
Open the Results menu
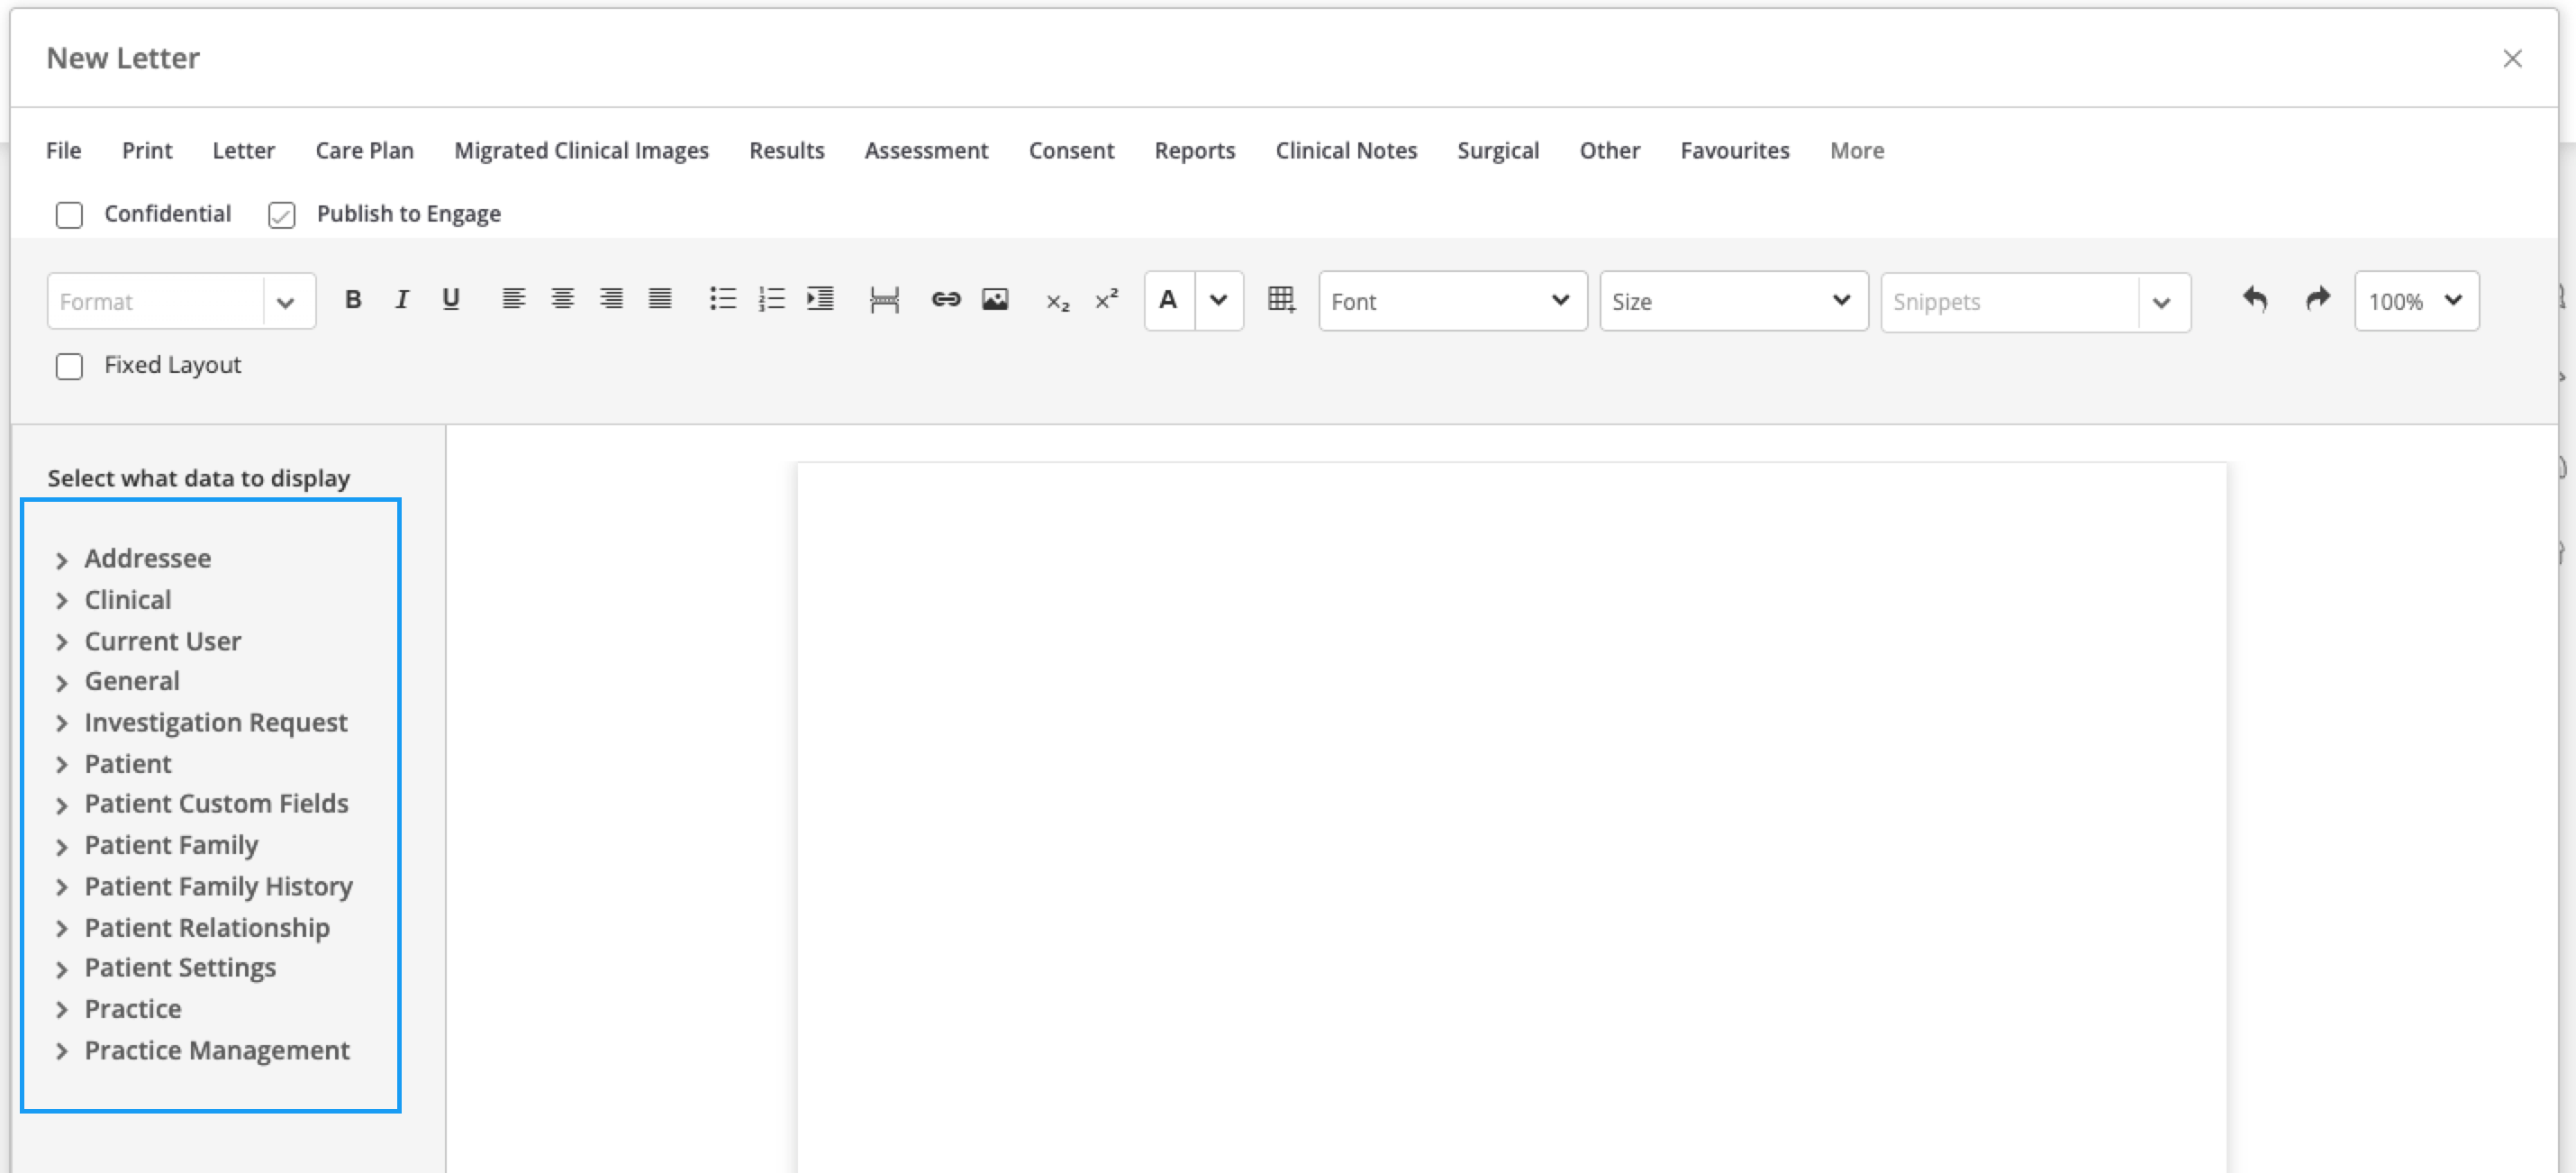787,151
